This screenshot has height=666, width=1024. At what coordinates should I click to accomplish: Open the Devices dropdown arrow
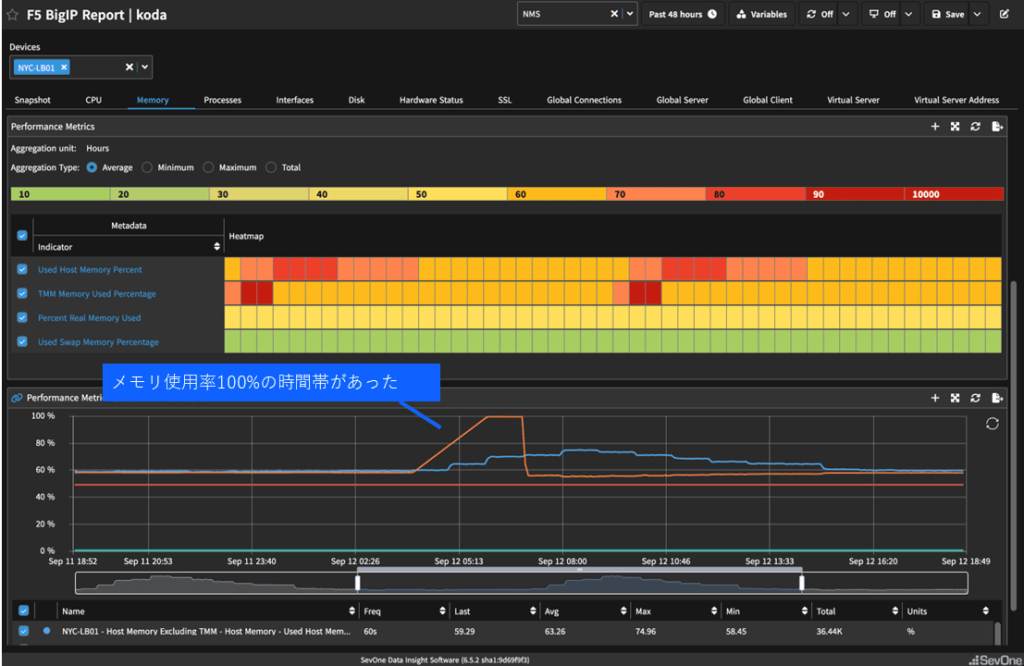click(x=145, y=67)
